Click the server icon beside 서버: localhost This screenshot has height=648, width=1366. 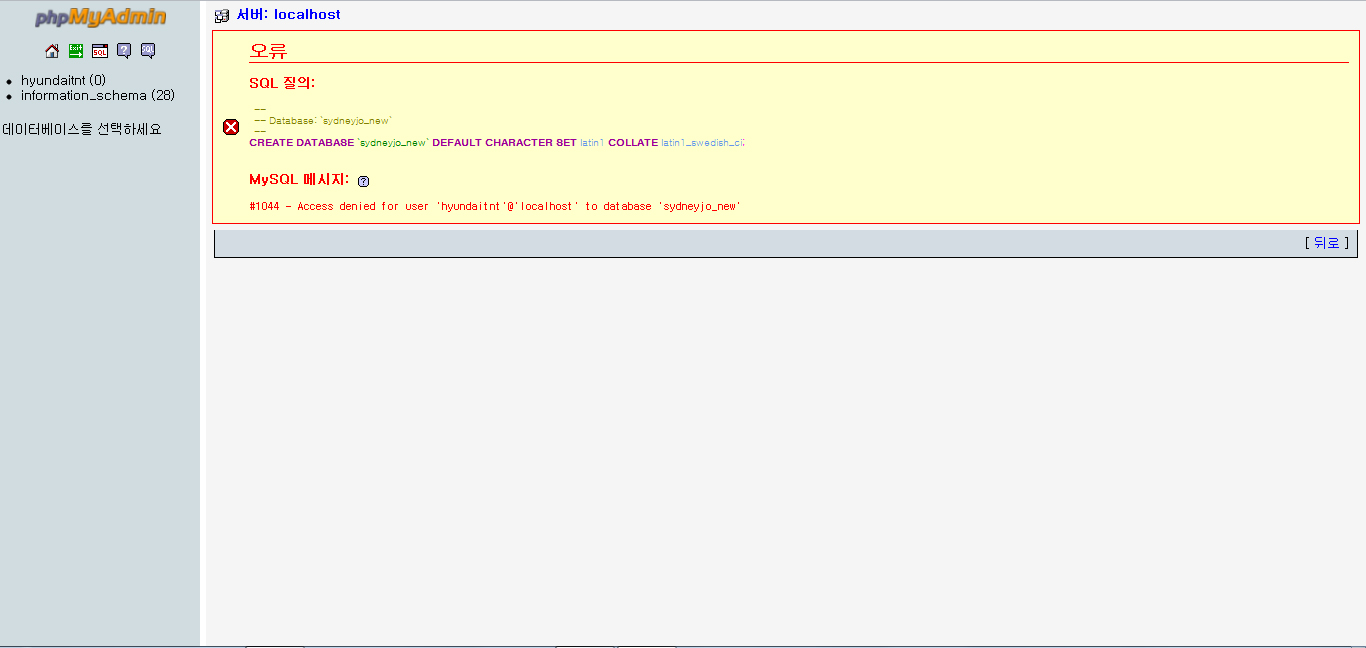(x=222, y=16)
